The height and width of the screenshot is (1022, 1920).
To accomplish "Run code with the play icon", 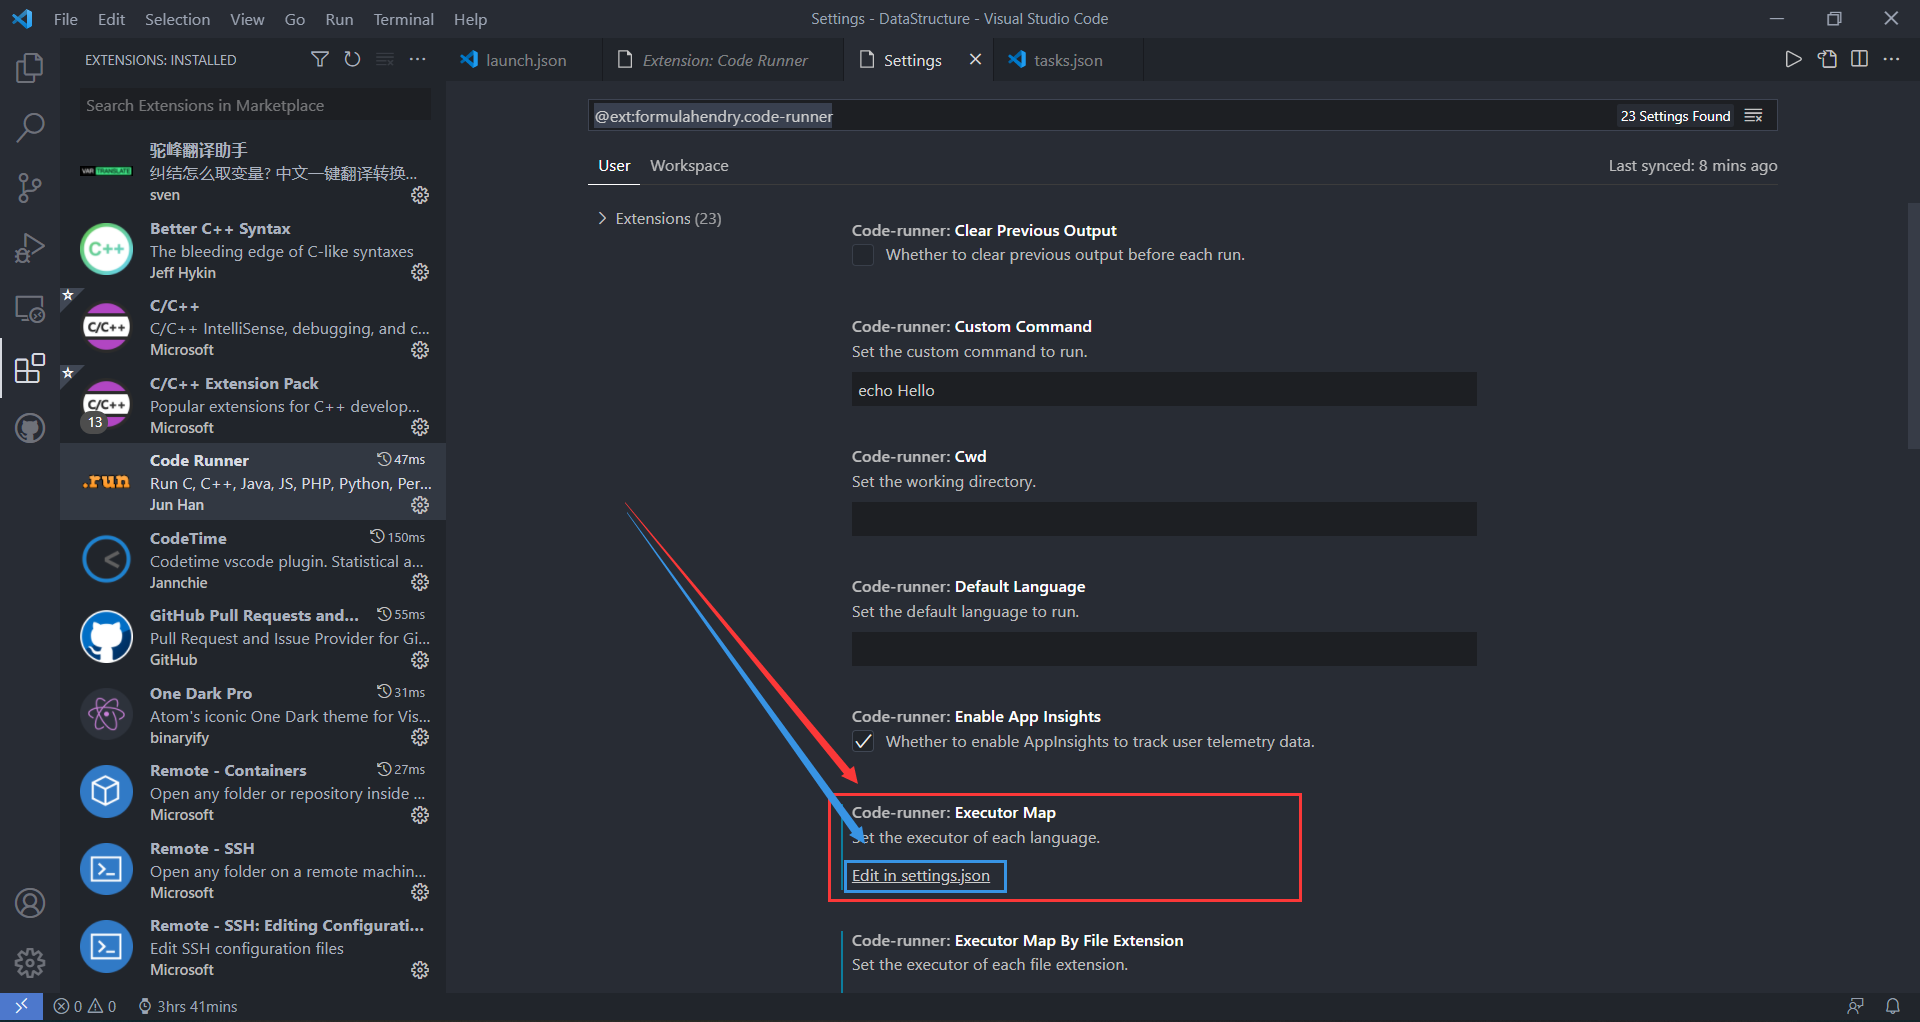I will coord(1794,60).
